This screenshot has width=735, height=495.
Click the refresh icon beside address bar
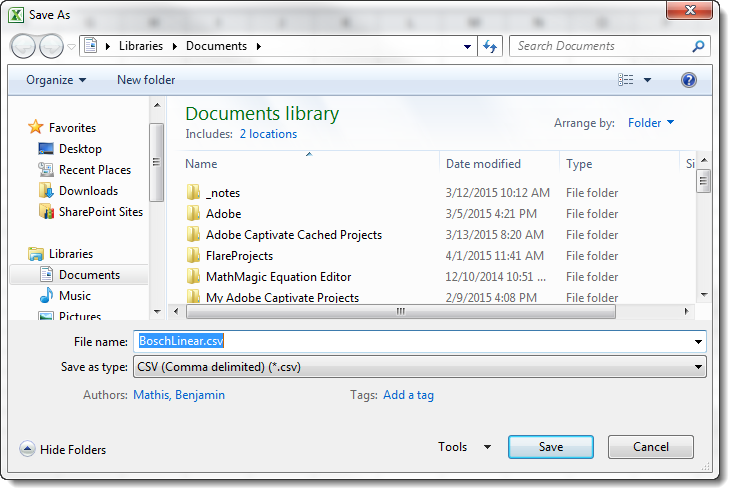point(490,46)
